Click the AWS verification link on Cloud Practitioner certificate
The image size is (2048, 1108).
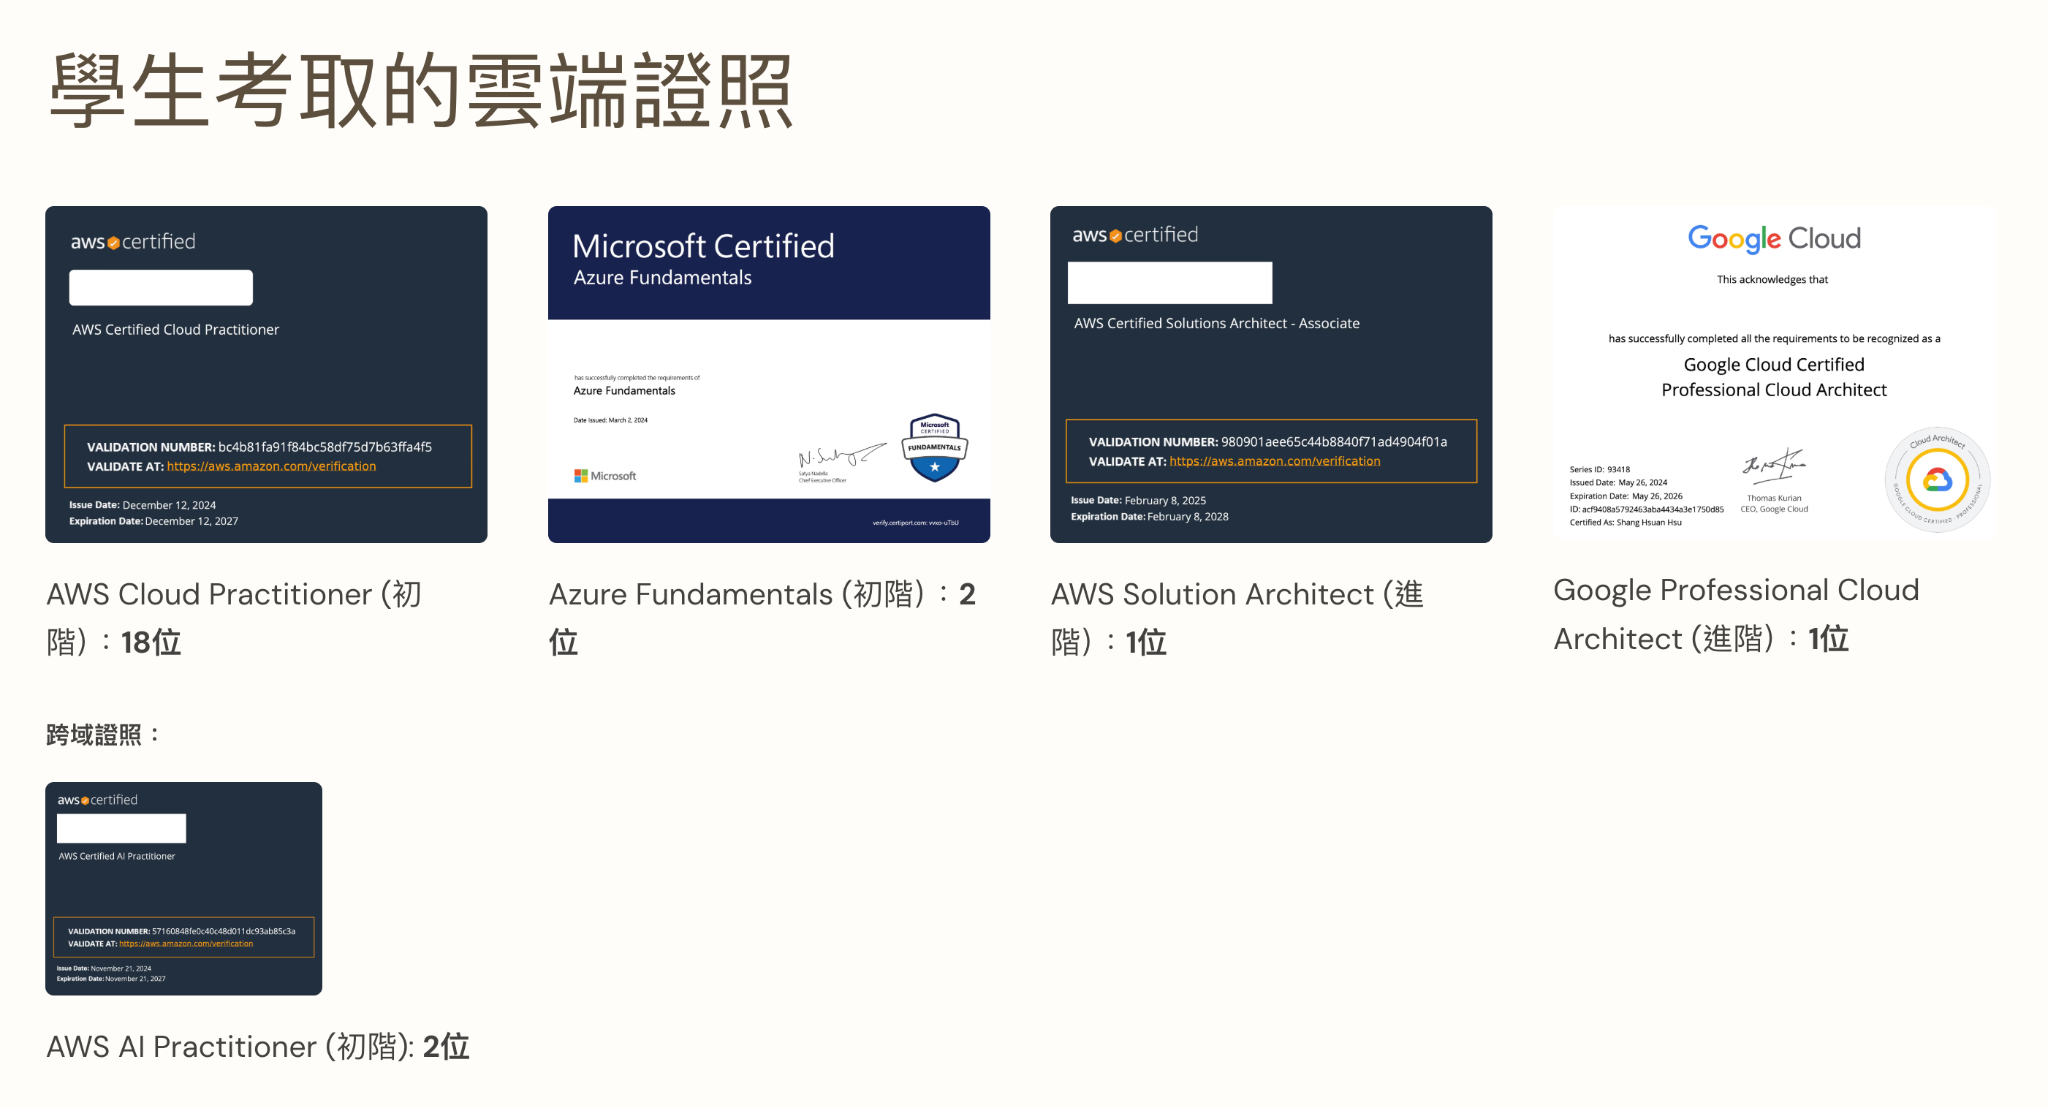[x=271, y=466]
